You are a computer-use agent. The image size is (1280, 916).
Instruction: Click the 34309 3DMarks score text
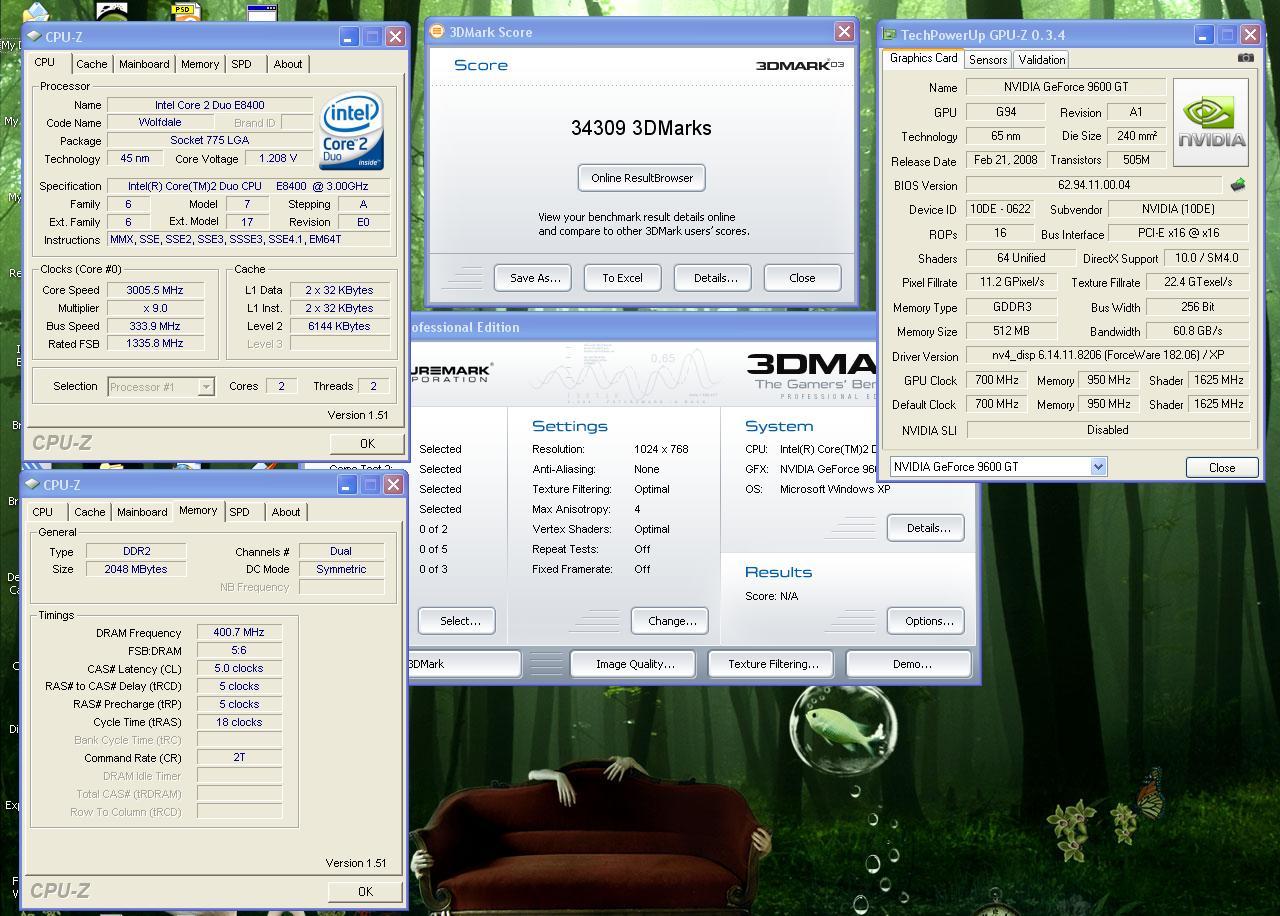641,128
